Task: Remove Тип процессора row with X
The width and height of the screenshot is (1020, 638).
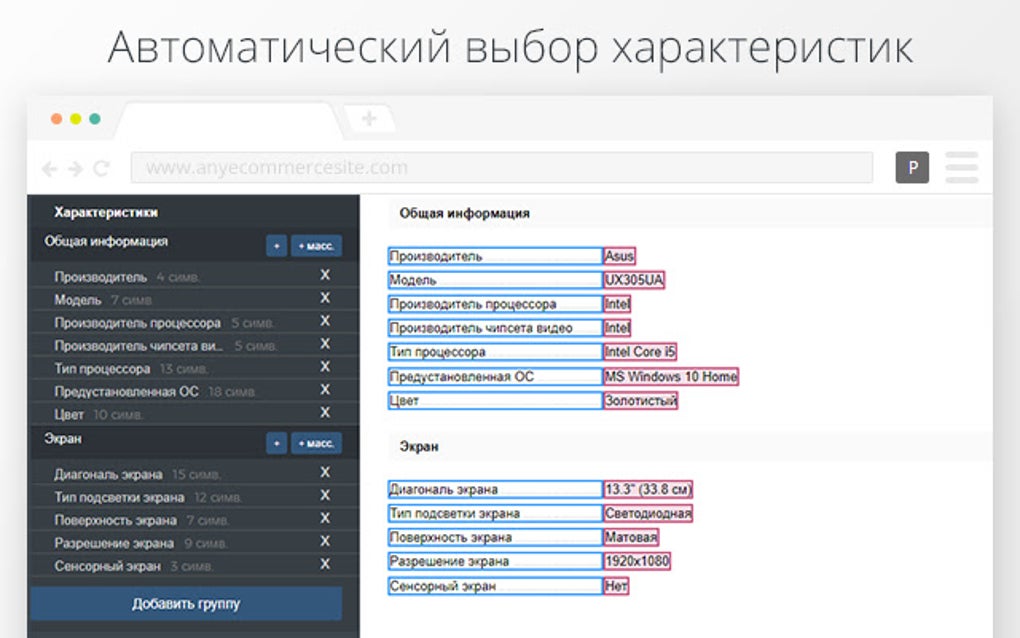Action: [325, 367]
